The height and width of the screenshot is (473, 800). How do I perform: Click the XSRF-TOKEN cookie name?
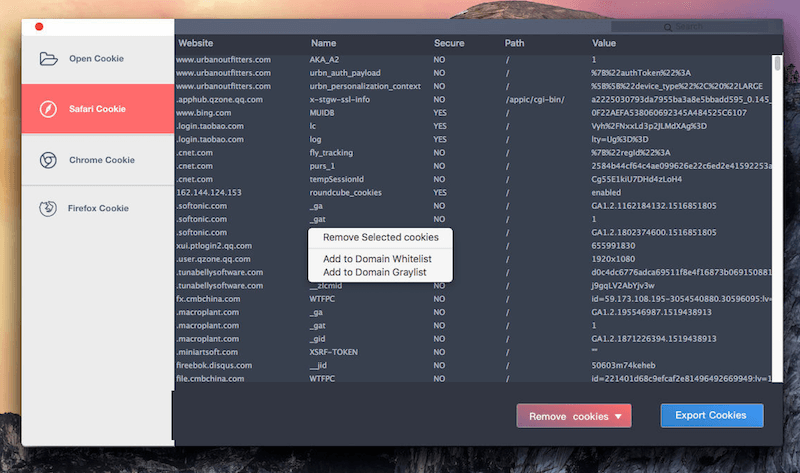(334, 352)
